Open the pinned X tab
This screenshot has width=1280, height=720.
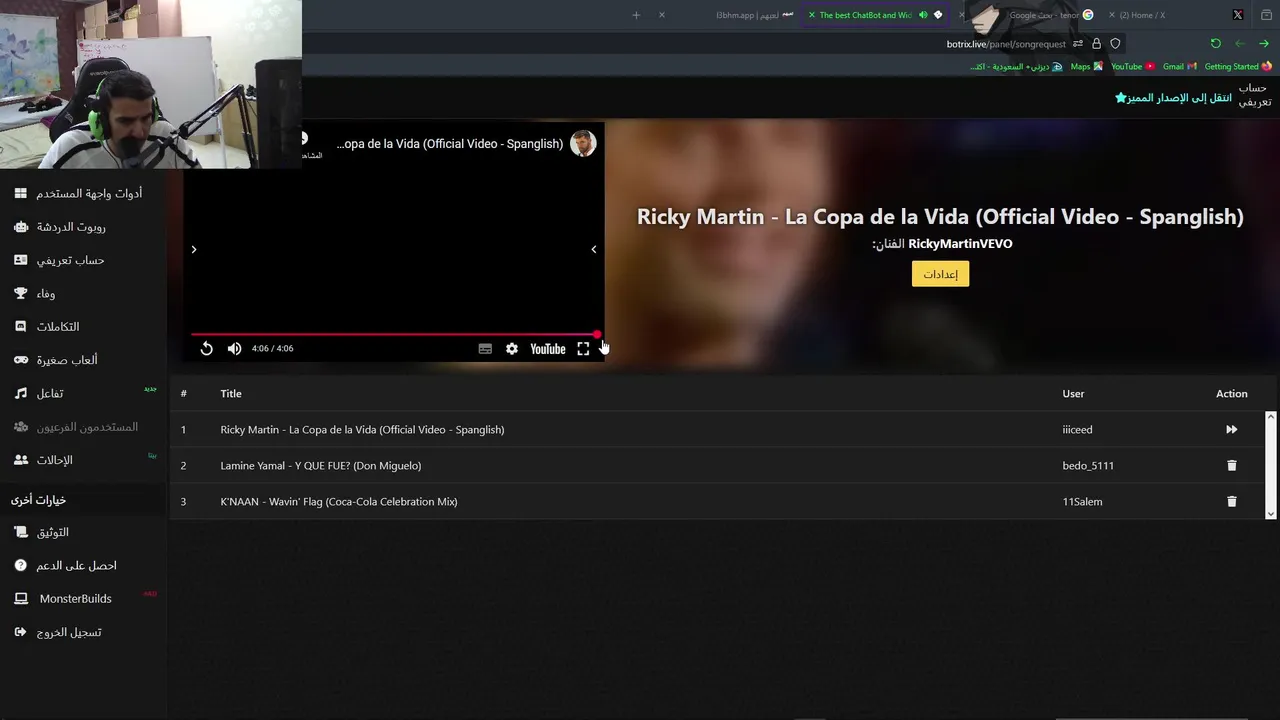[x=1238, y=15]
